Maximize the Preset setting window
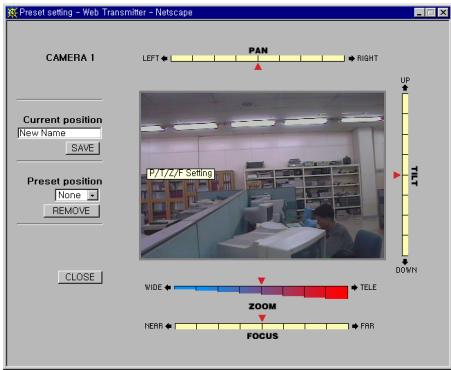This screenshot has width=451, height=370. [x=430, y=13]
